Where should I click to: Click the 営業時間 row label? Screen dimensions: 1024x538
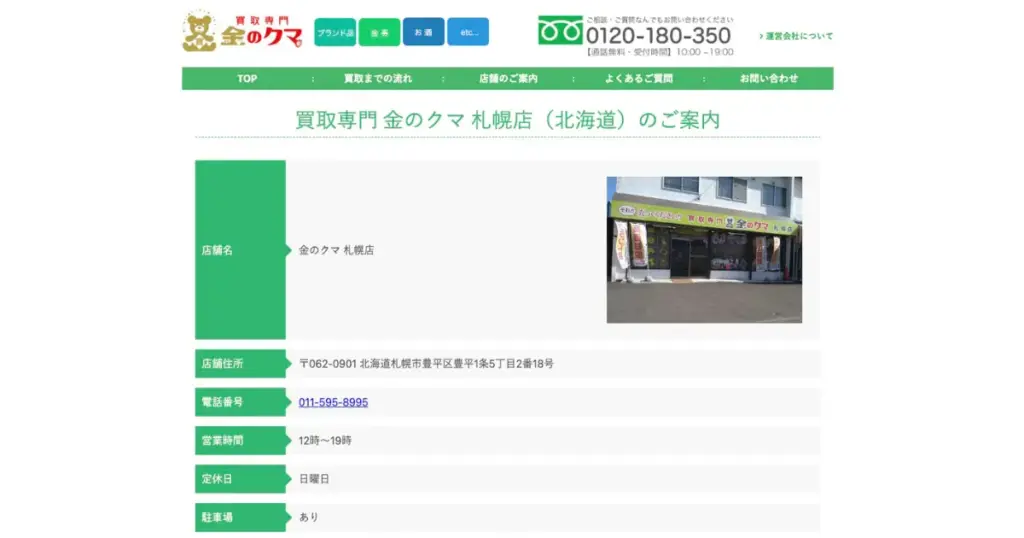point(240,441)
